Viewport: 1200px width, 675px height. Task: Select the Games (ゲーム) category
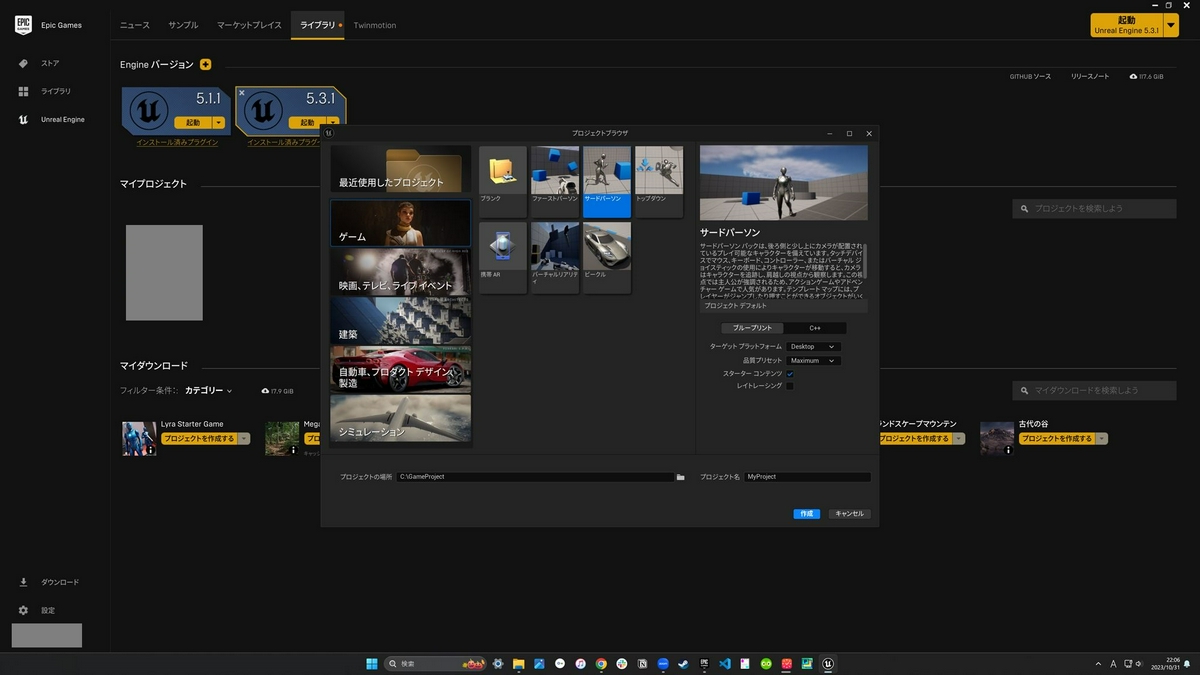click(x=401, y=223)
